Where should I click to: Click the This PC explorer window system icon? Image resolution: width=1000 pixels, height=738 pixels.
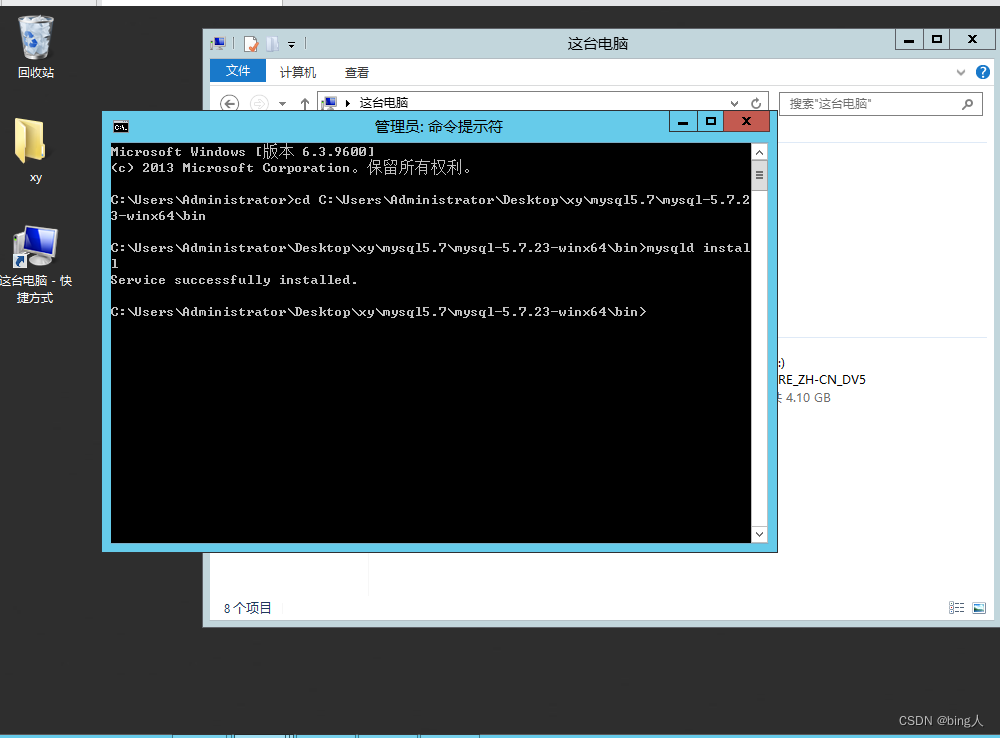point(218,43)
